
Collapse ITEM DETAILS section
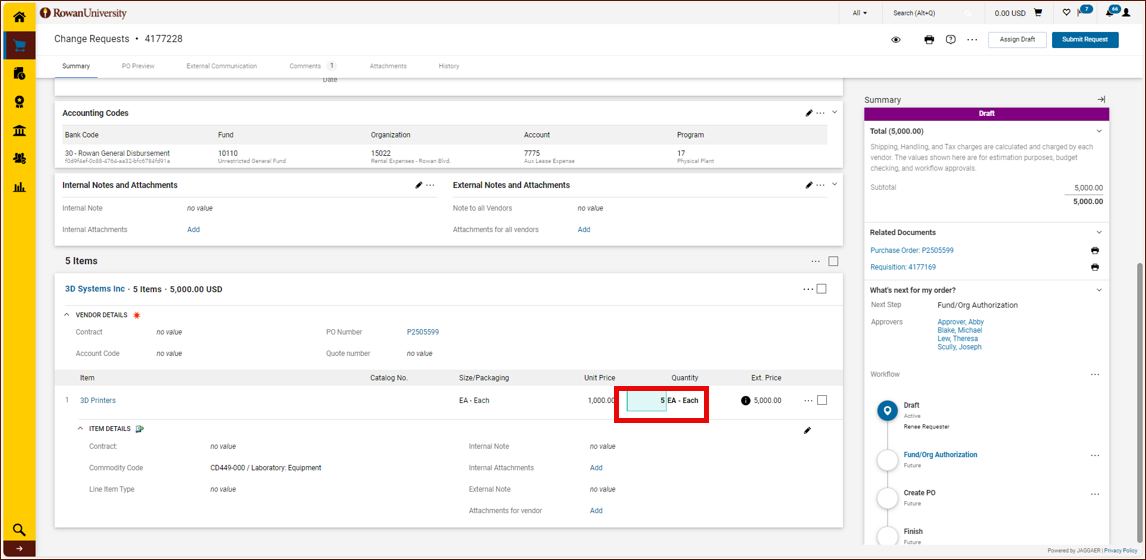pyautogui.click(x=80, y=428)
